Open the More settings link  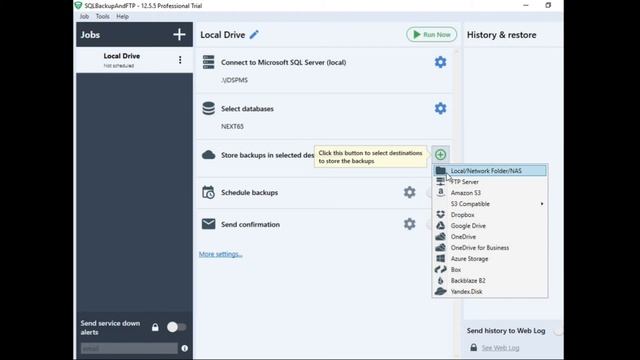(220, 254)
